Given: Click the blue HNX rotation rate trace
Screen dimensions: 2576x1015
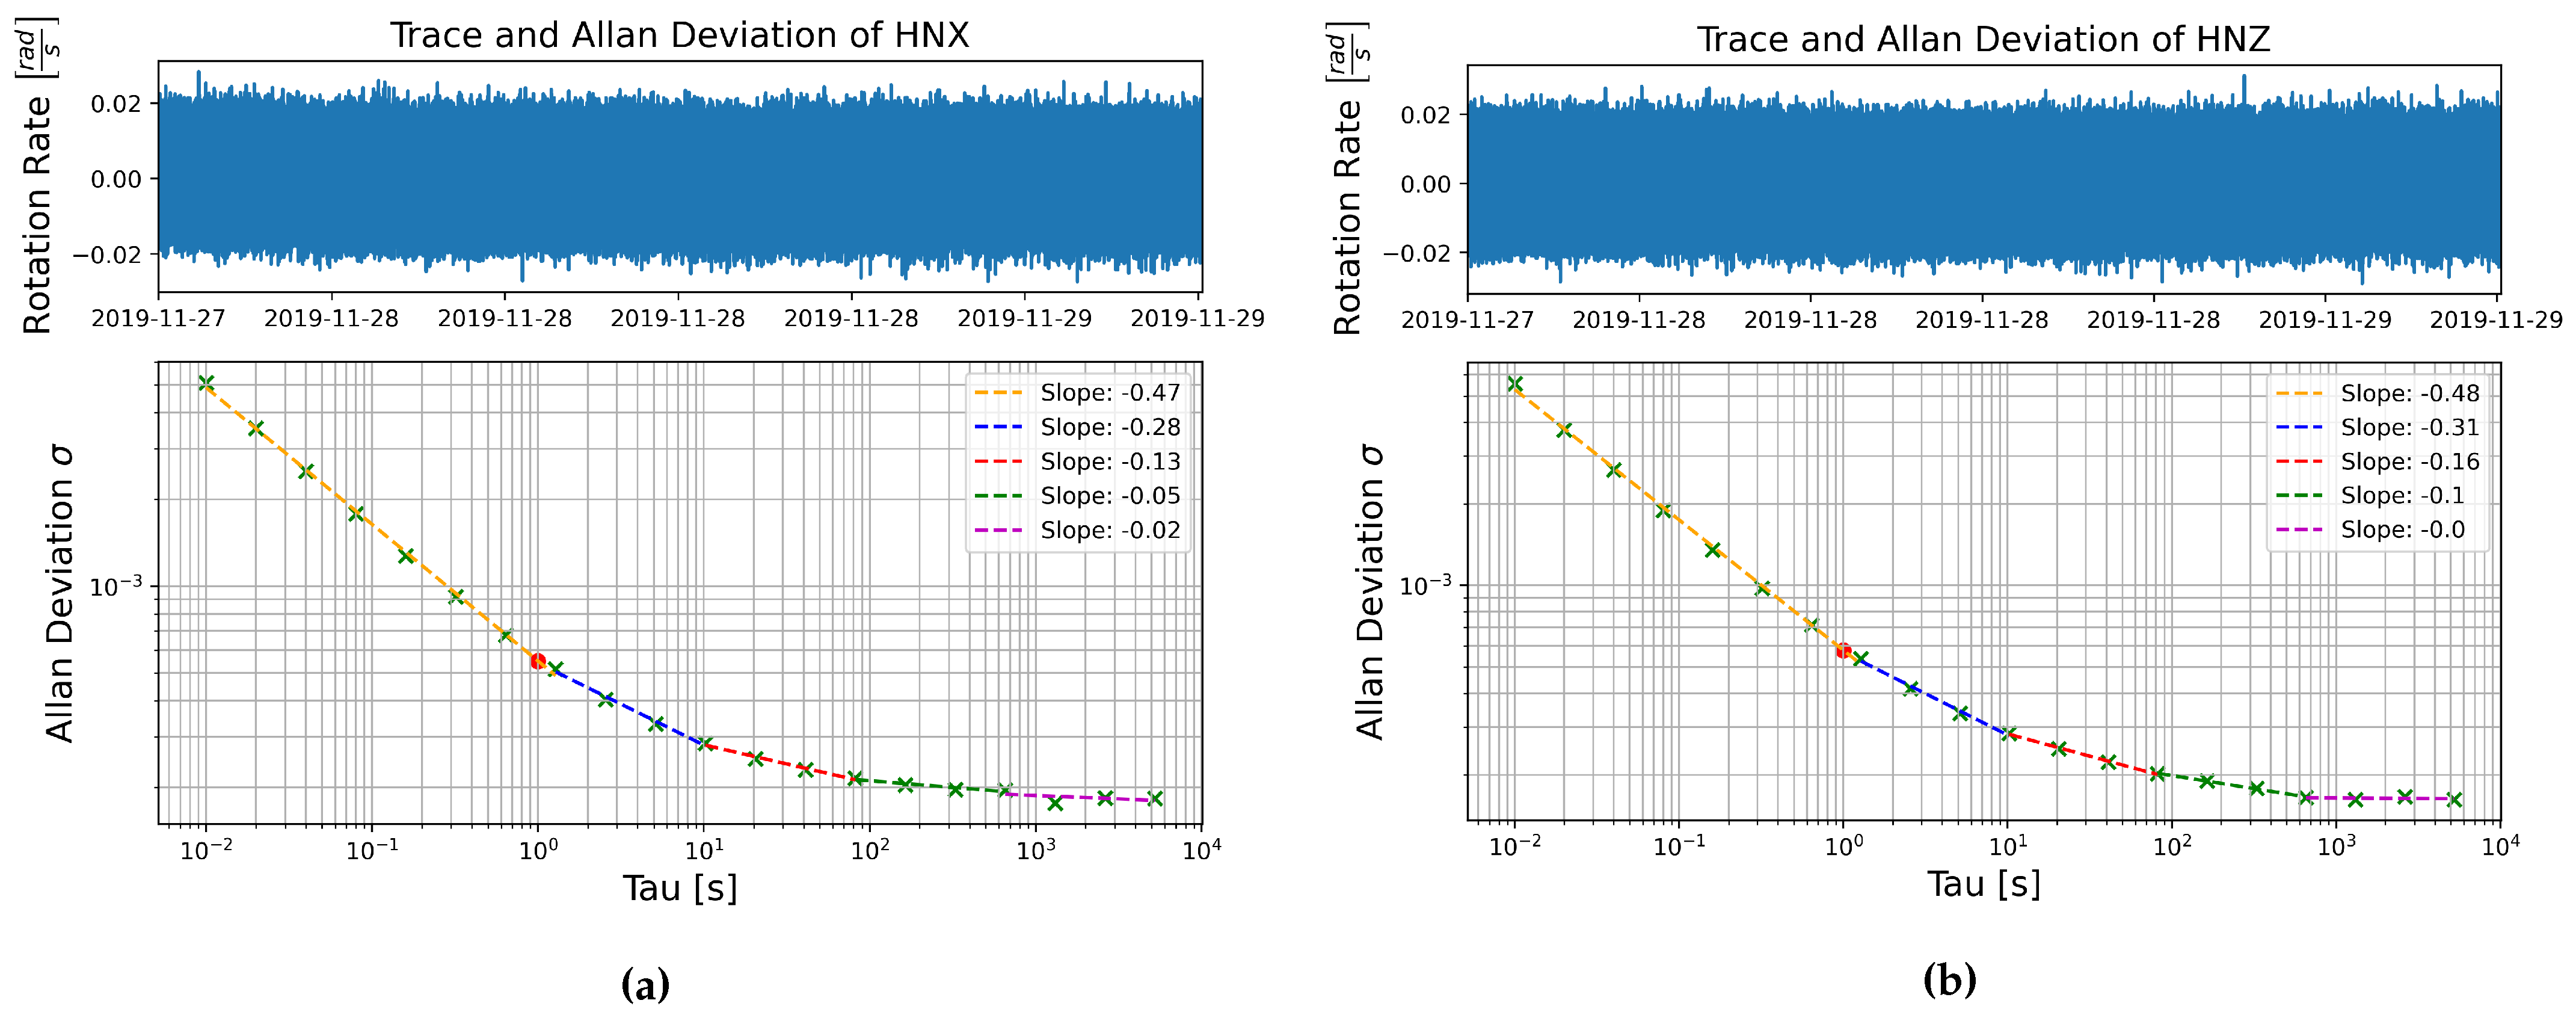Looking at the screenshot, I should [680, 178].
